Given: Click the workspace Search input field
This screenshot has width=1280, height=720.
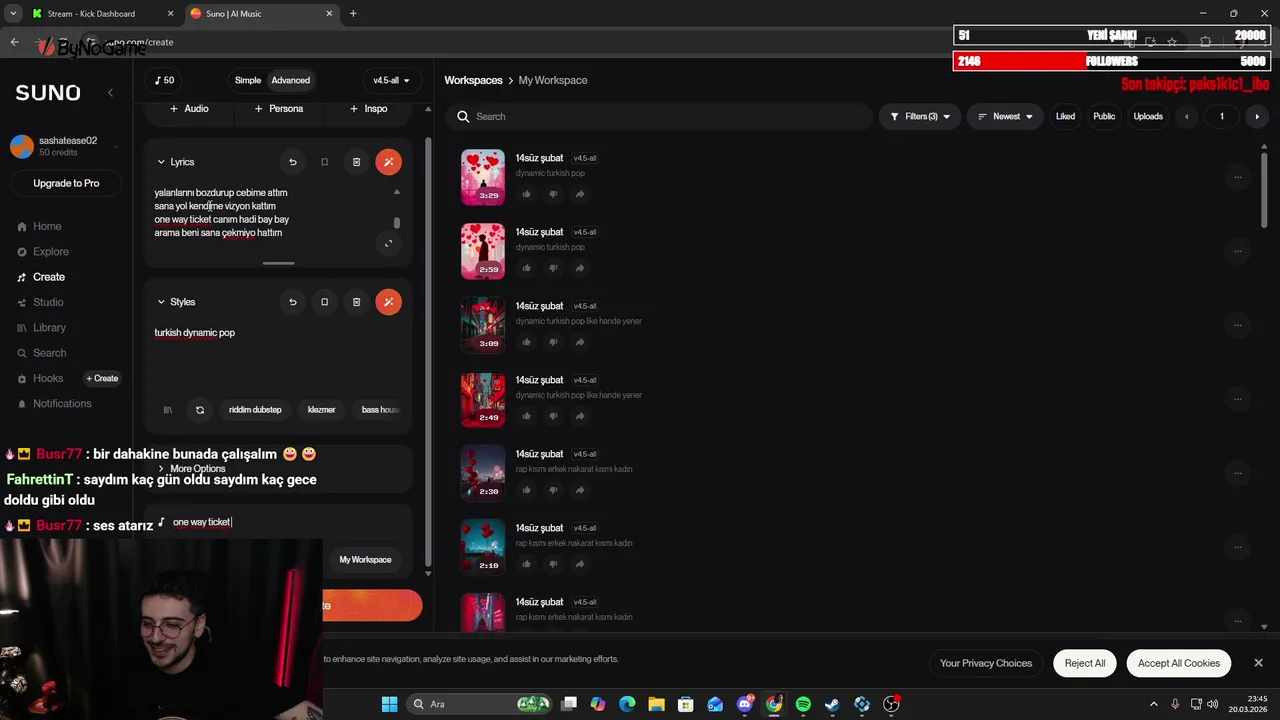Looking at the screenshot, I should pyautogui.click(x=660, y=117).
